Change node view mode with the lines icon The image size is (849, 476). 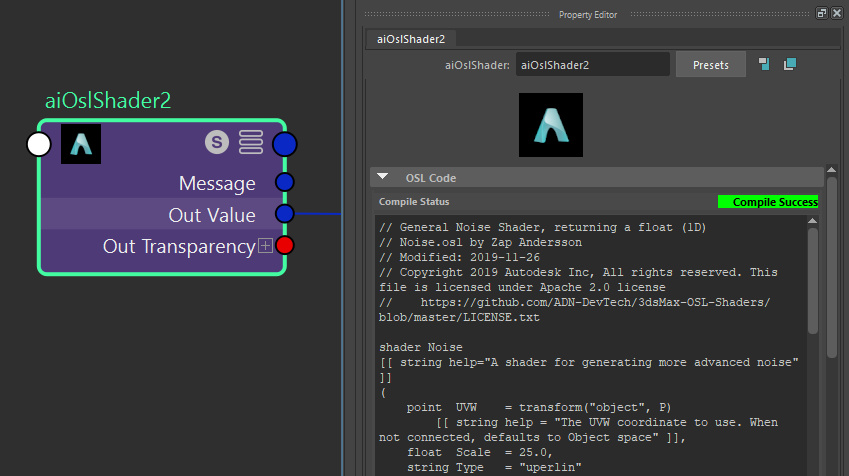pyautogui.click(x=251, y=142)
